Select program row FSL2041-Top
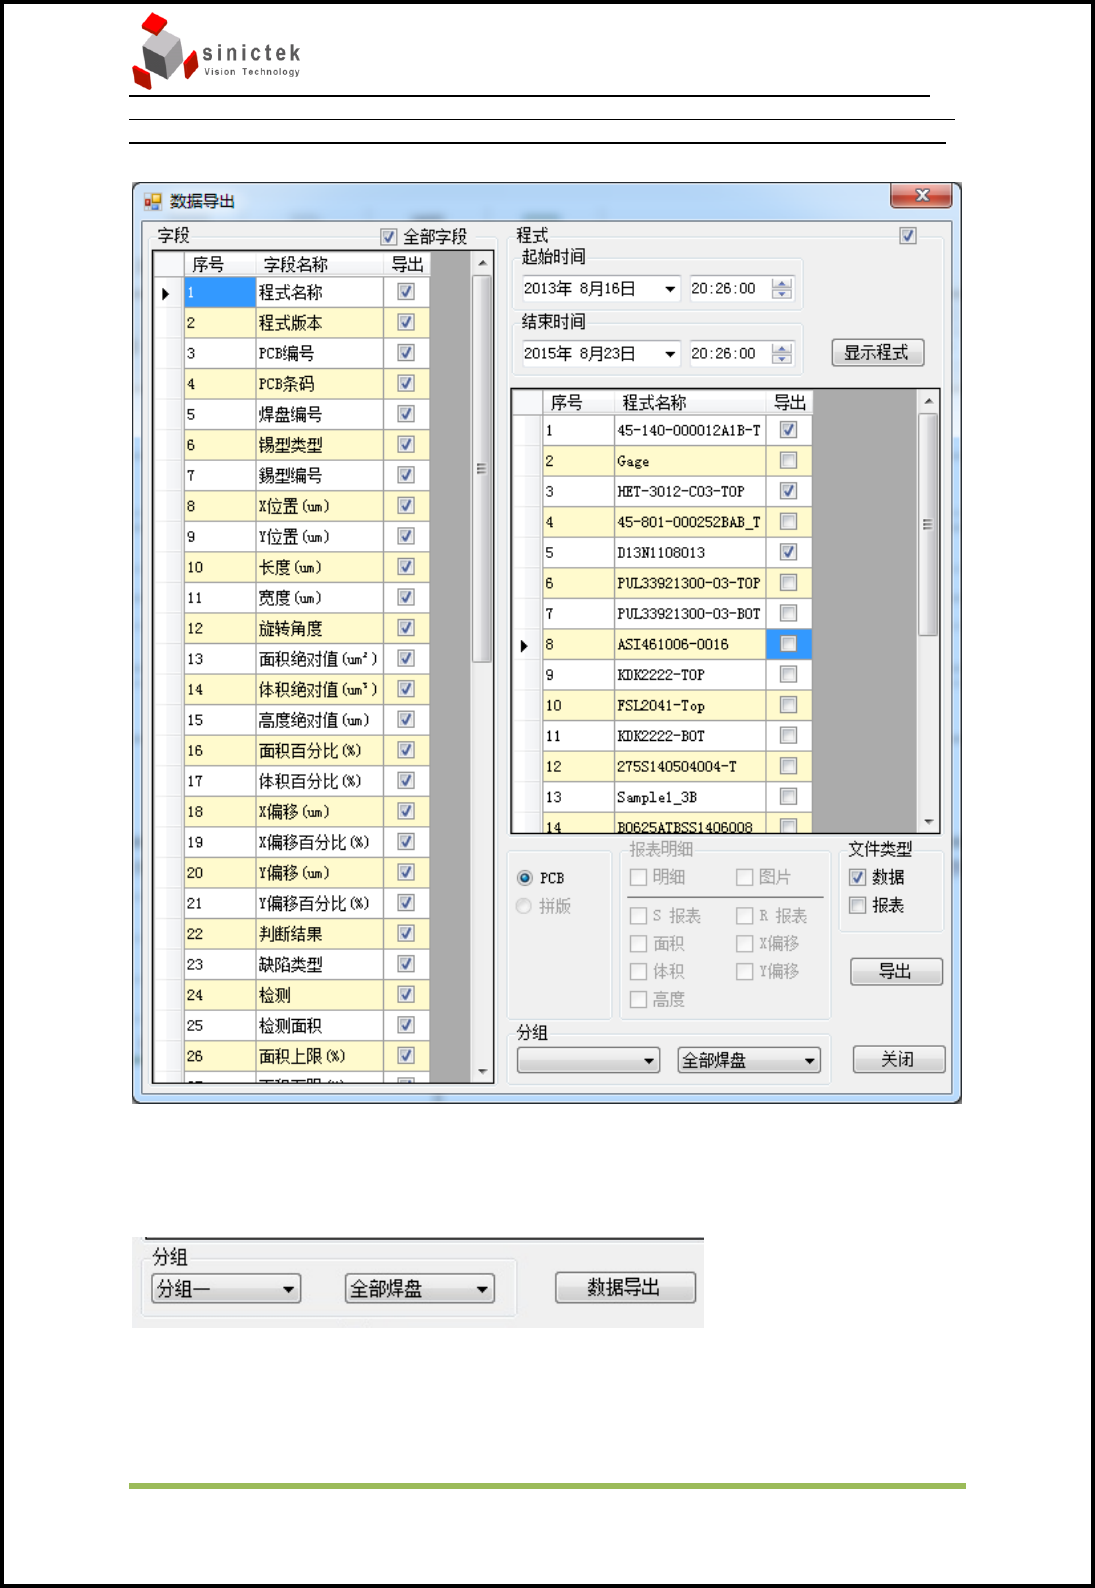The height and width of the screenshot is (1588, 1095). point(660,706)
